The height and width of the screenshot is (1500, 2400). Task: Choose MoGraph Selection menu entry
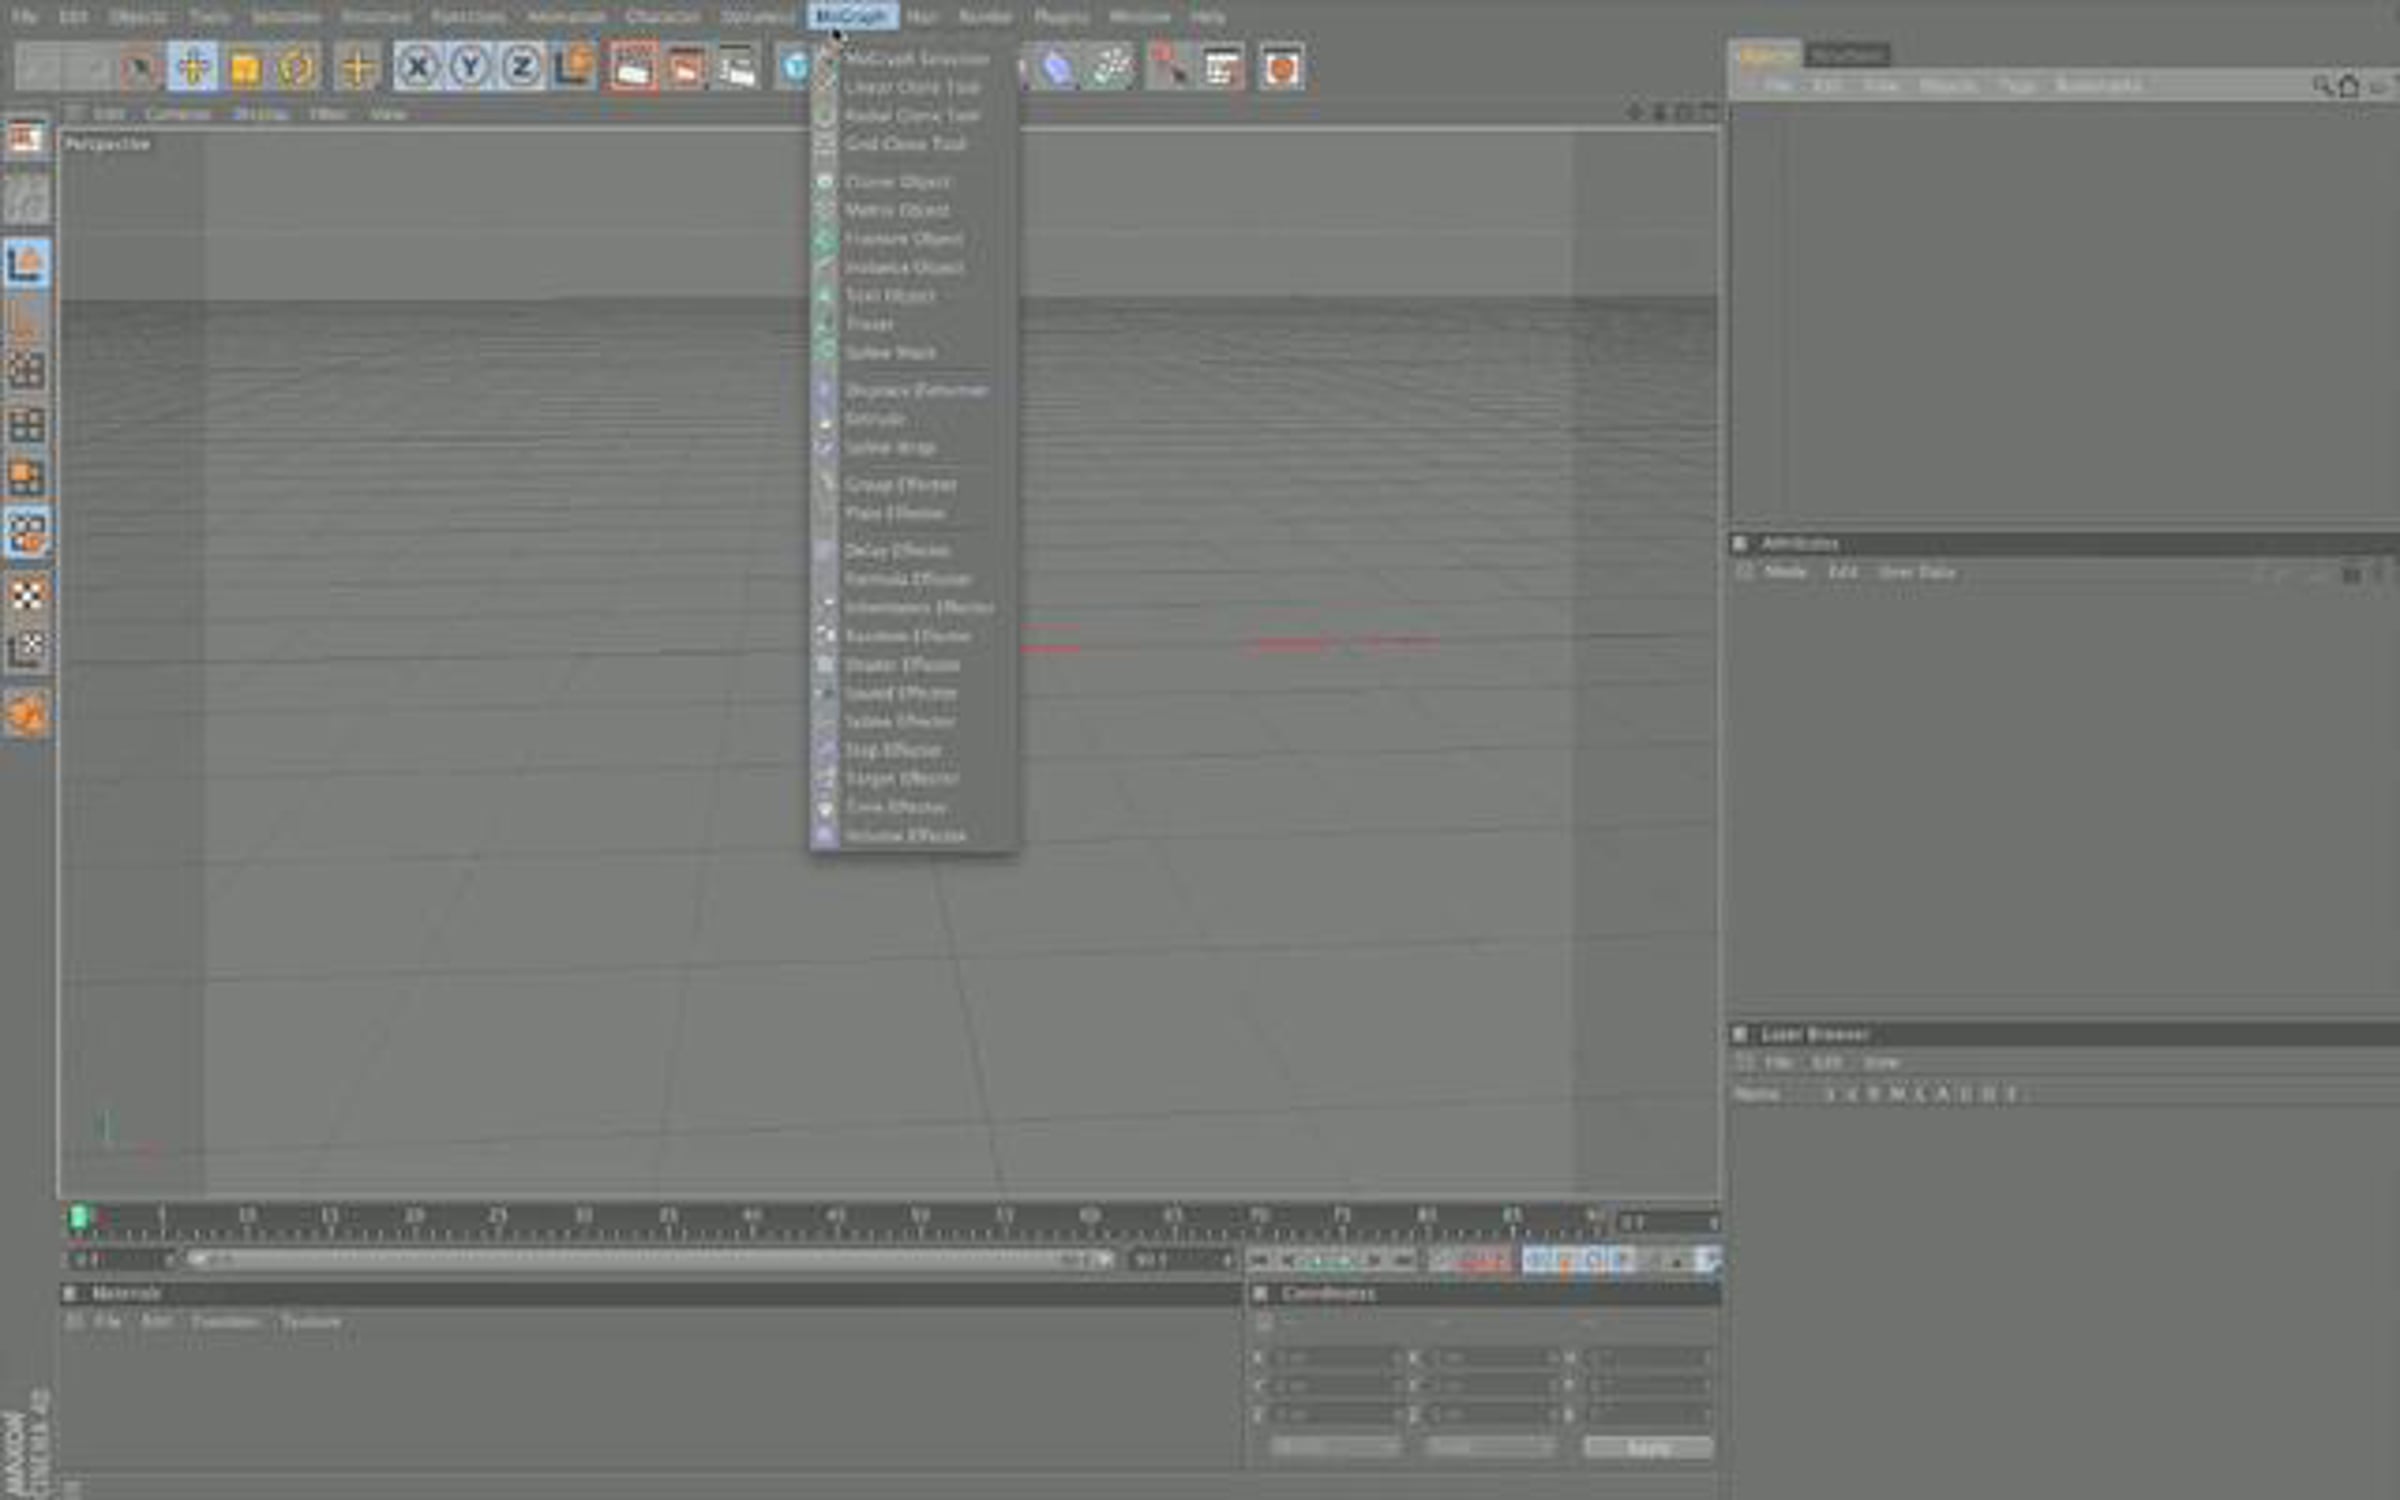(x=914, y=59)
